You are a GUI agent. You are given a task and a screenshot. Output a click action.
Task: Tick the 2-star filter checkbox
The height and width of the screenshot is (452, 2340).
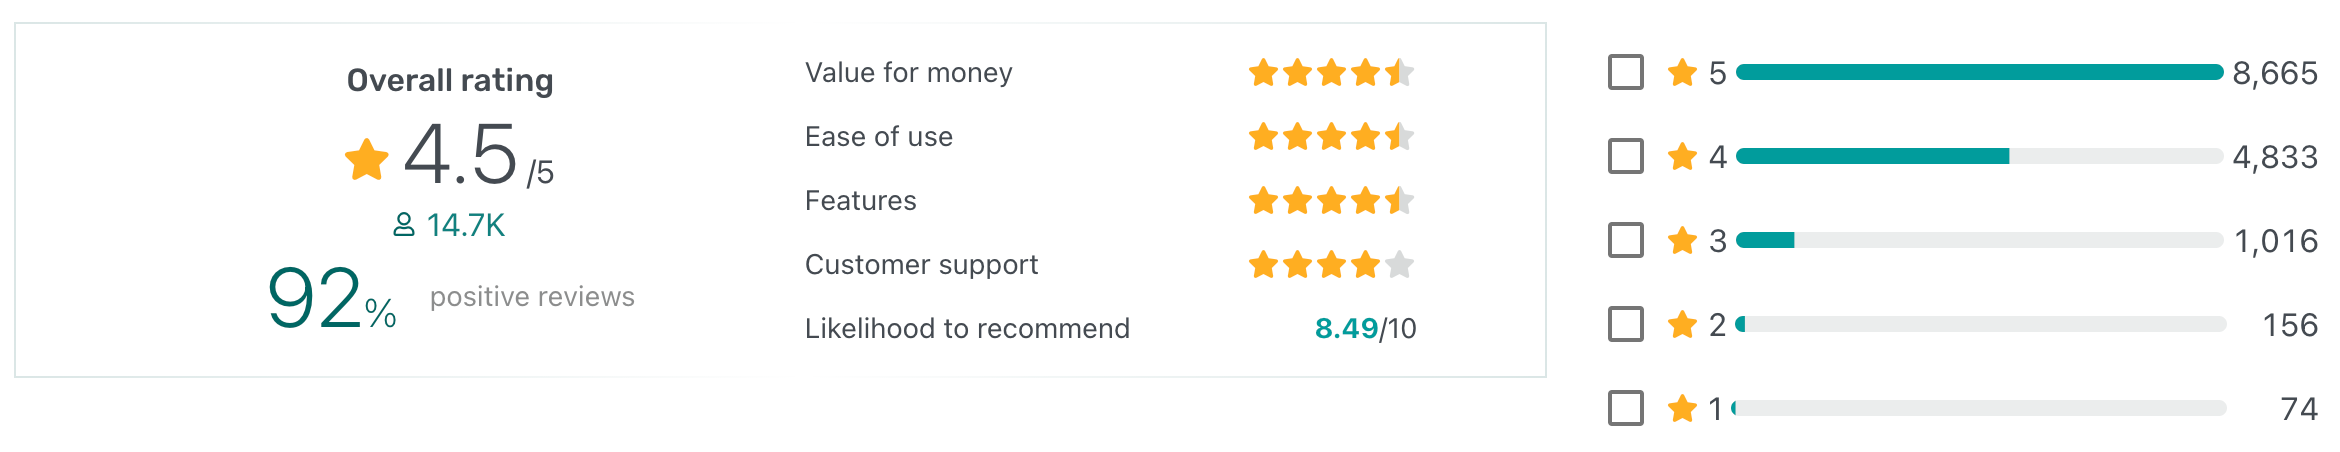tap(1625, 324)
